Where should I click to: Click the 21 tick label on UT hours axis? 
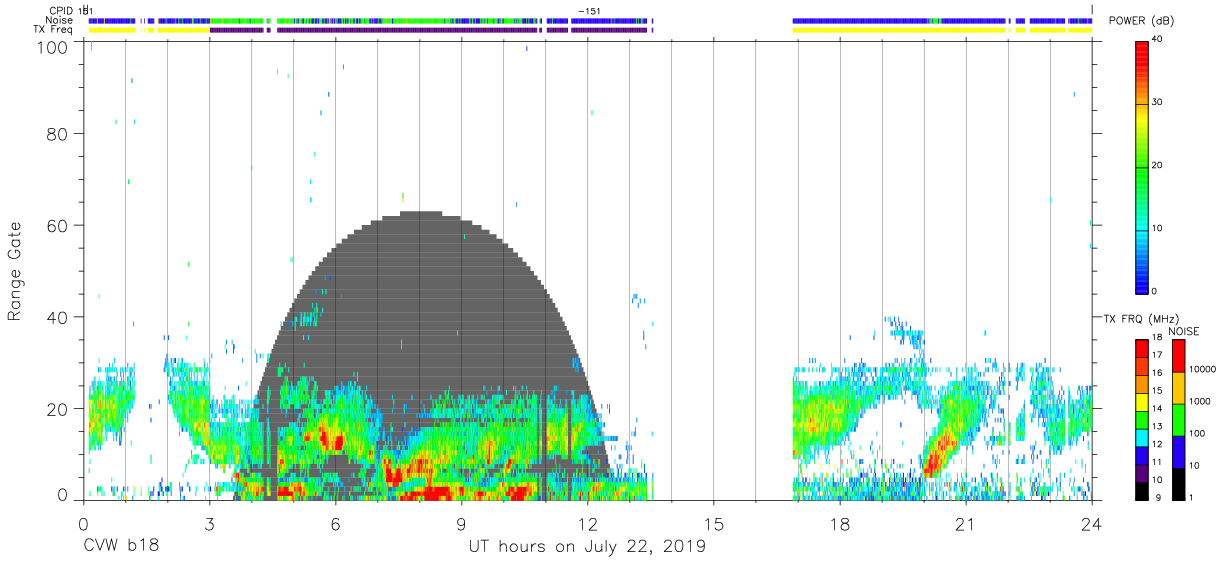[966, 523]
